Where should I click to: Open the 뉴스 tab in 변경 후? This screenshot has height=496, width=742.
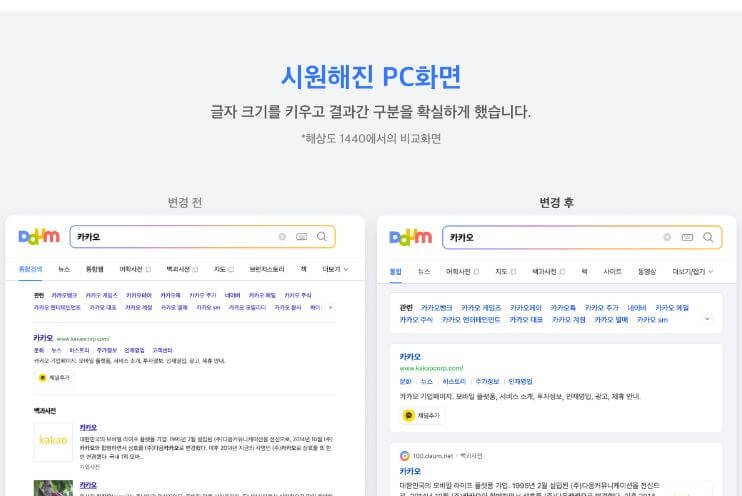424,271
